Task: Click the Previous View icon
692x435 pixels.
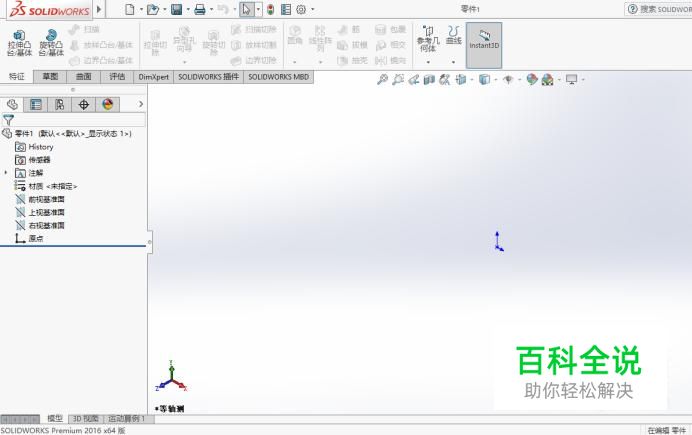Action: [x=414, y=79]
